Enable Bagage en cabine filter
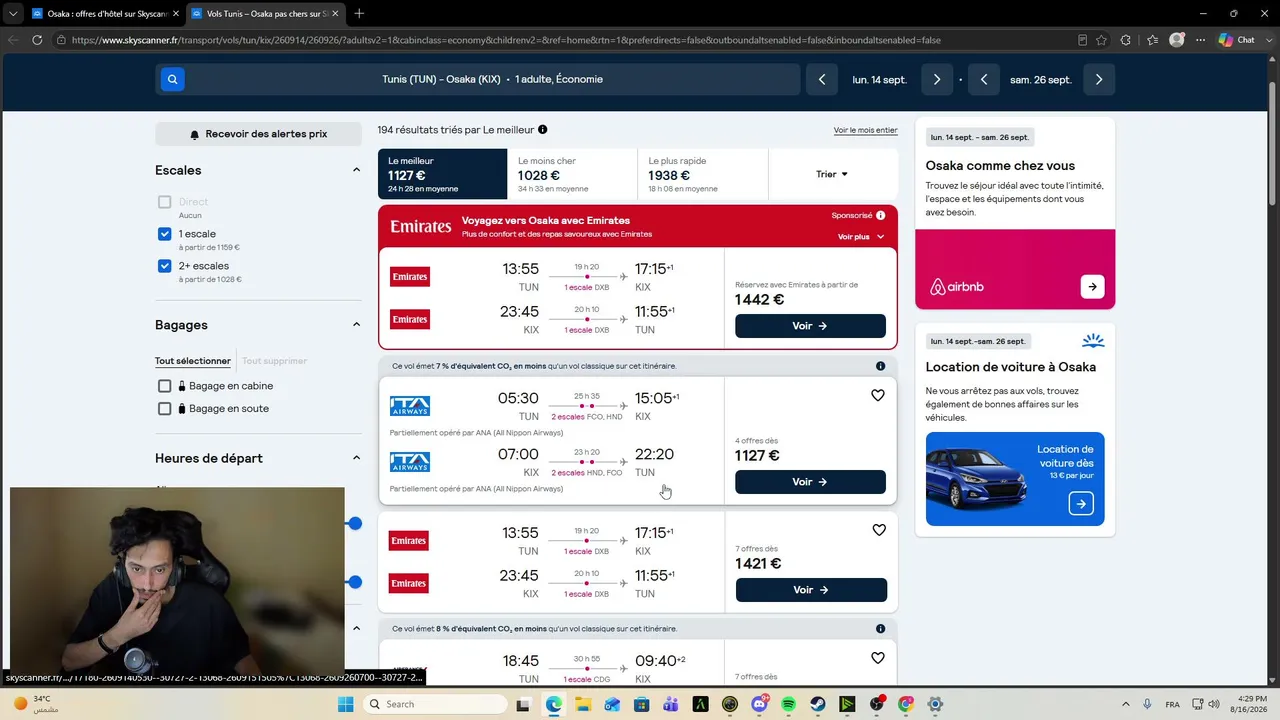 pos(165,386)
